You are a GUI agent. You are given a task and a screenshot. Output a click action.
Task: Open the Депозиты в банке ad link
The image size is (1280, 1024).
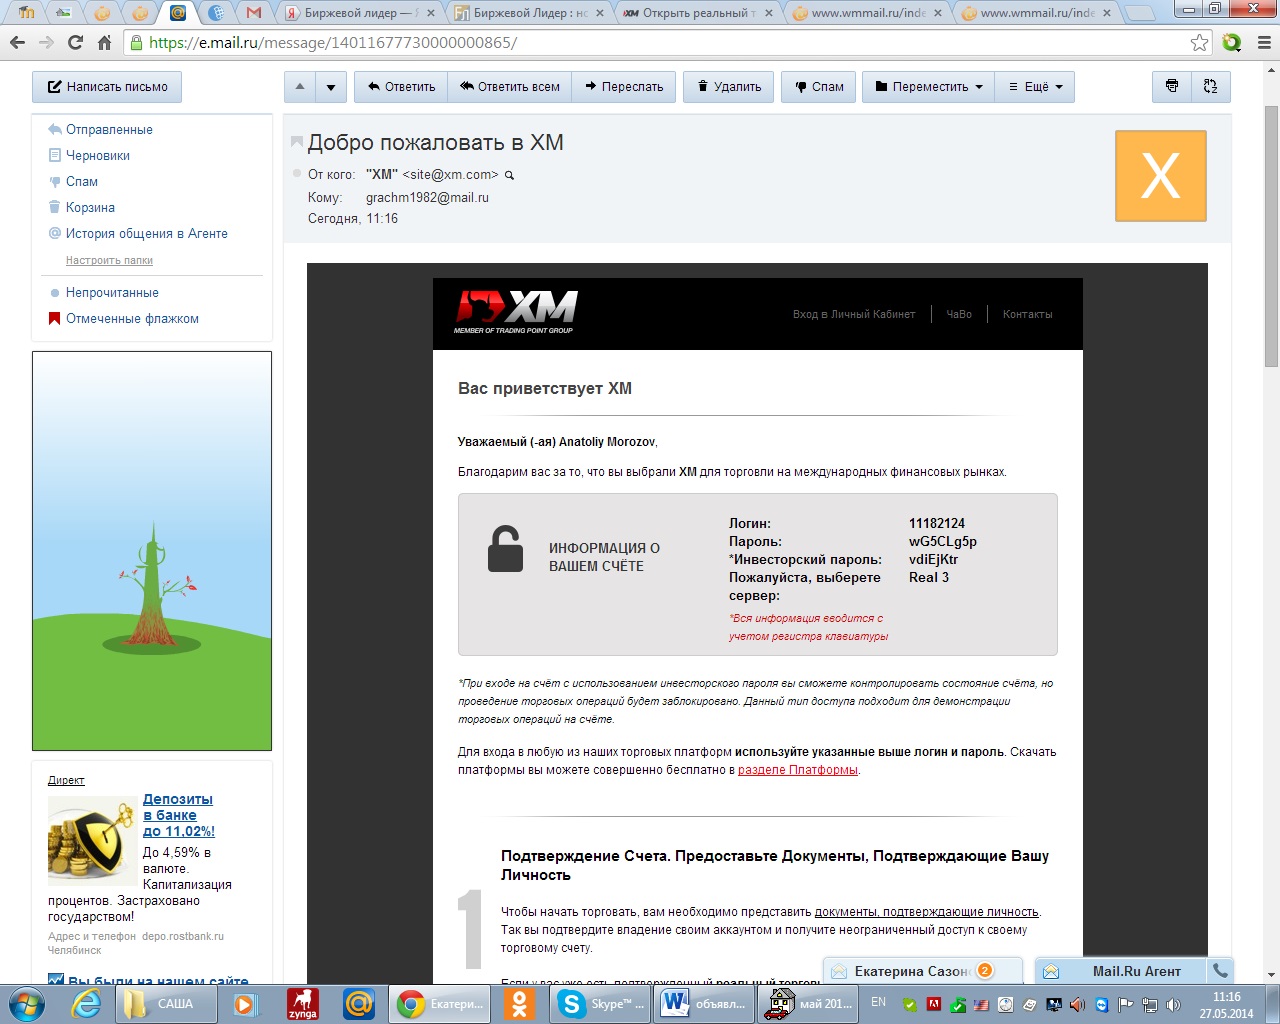179,815
